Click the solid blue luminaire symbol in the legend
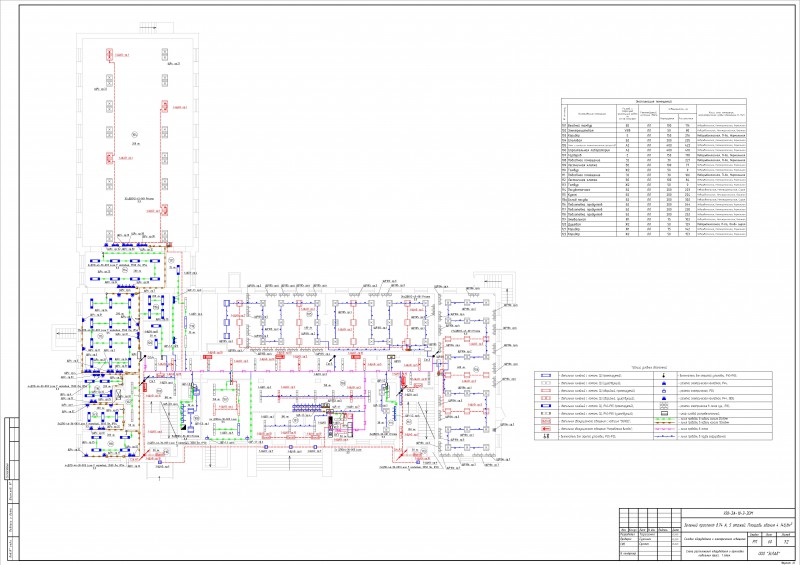This screenshot has height=565, width=800. (546, 406)
